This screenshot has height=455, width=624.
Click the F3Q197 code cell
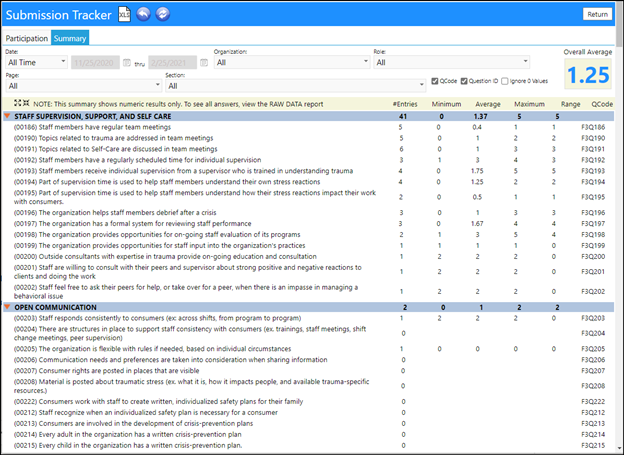(x=593, y=224)
